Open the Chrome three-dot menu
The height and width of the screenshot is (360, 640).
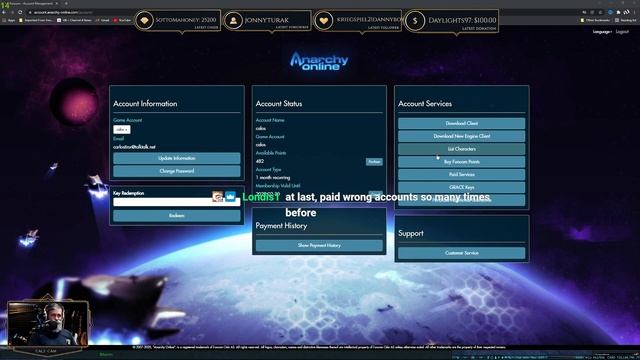pos(636,12)
